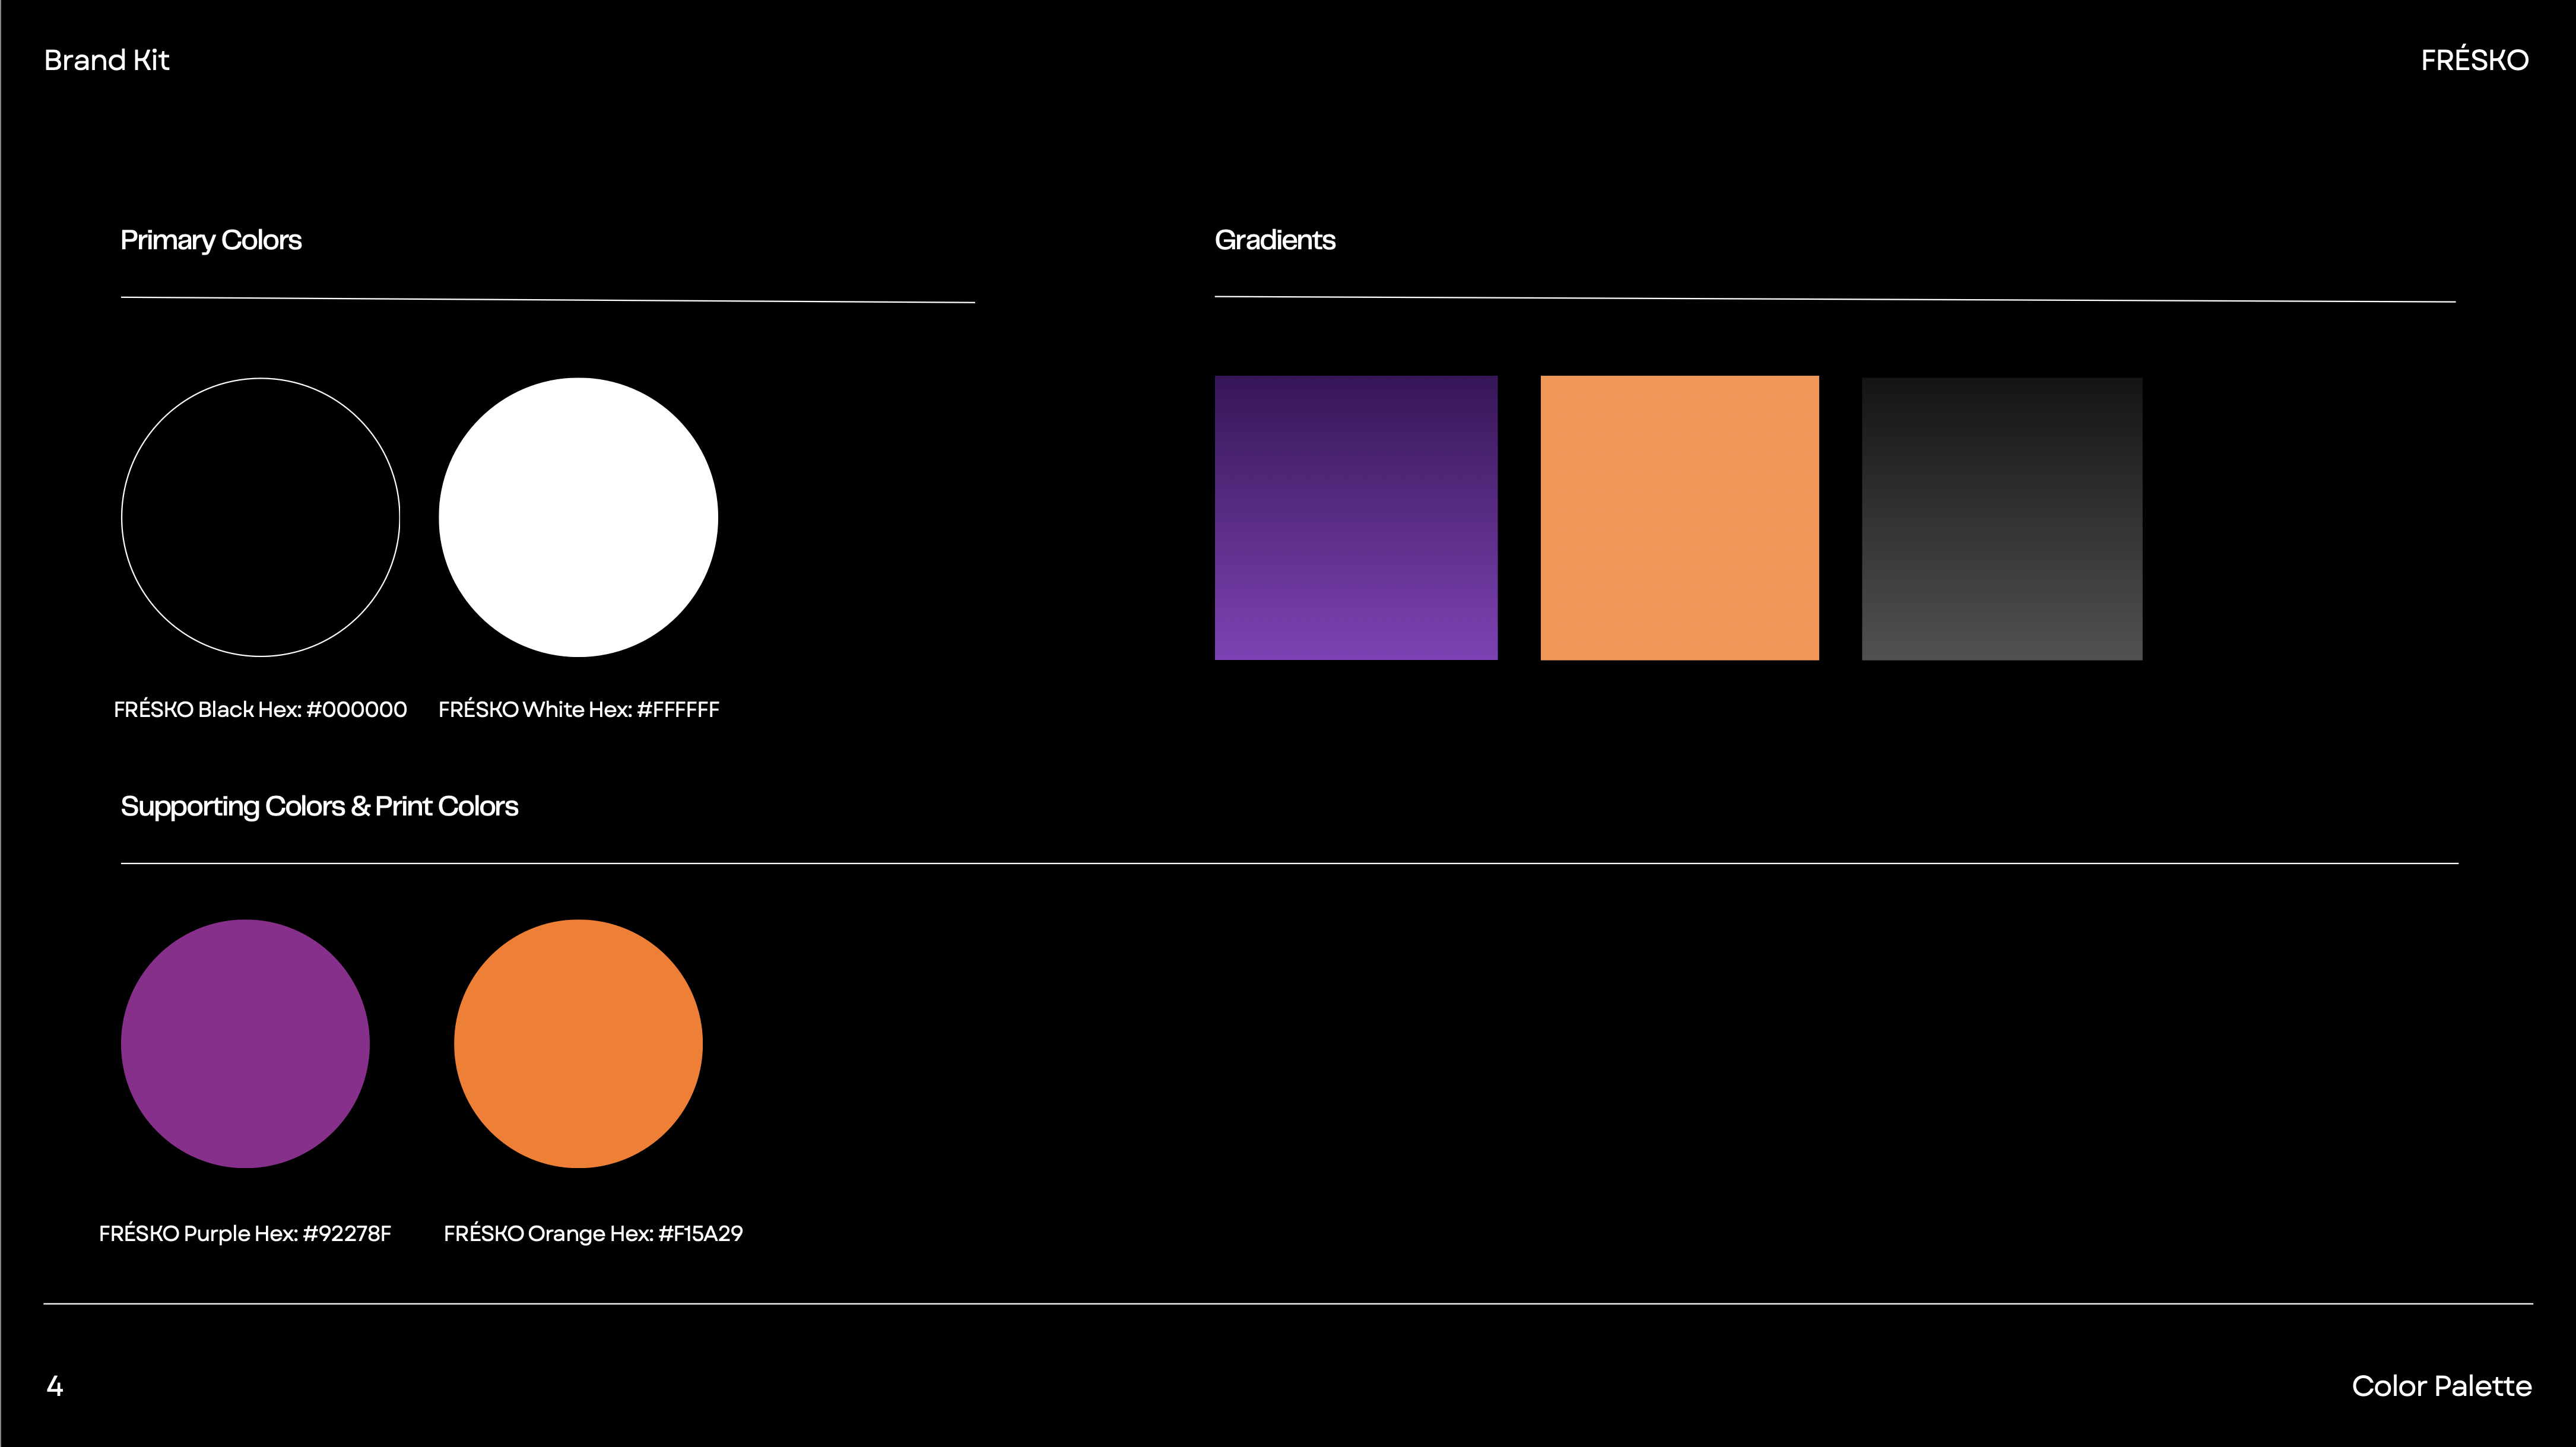Click the 'Color Palette' footer text
The image size is (2576, 1447).
click(x=2442, y=1386)
